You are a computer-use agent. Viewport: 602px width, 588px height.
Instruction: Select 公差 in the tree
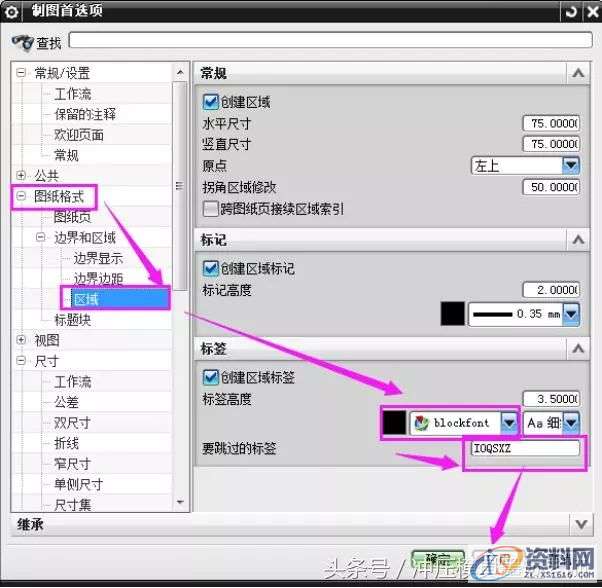[66, 402]
